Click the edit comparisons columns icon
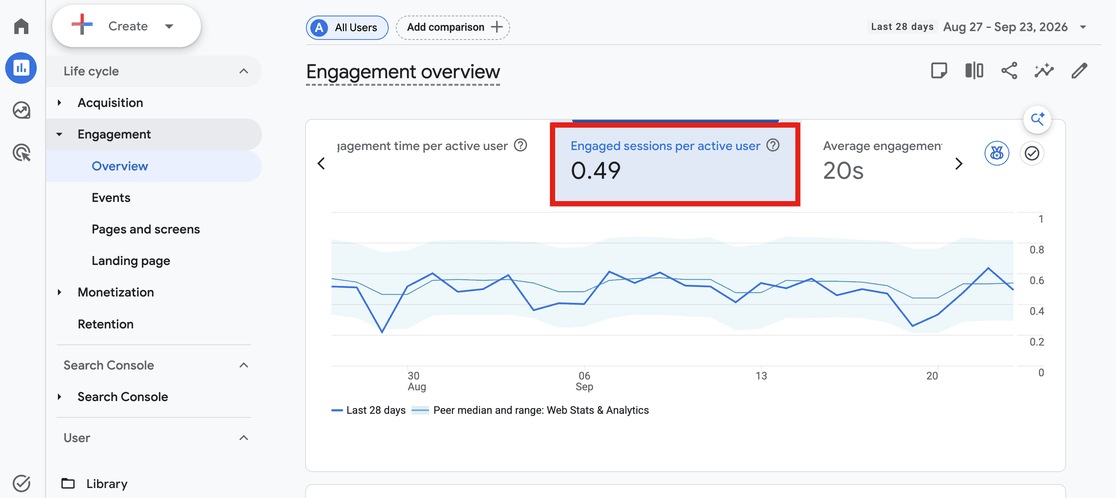1116x498 pixels. pos(974,70)
